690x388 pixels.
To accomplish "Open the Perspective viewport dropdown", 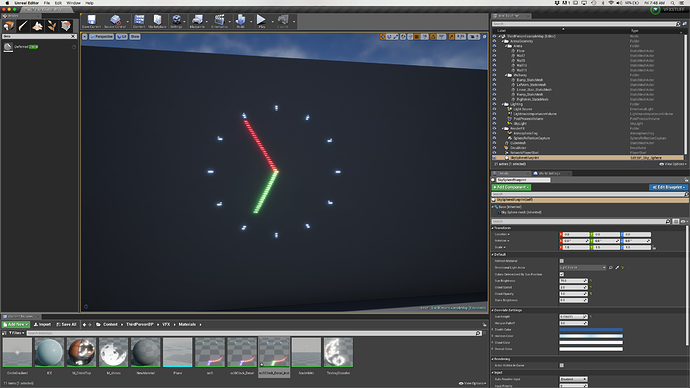I will click(102, 37).
